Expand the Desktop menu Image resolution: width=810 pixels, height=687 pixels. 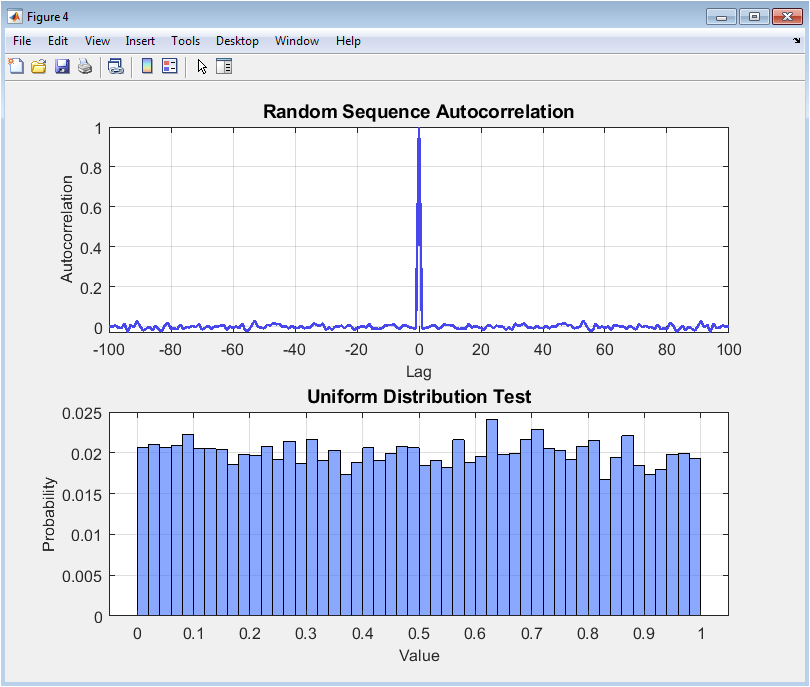237,41
